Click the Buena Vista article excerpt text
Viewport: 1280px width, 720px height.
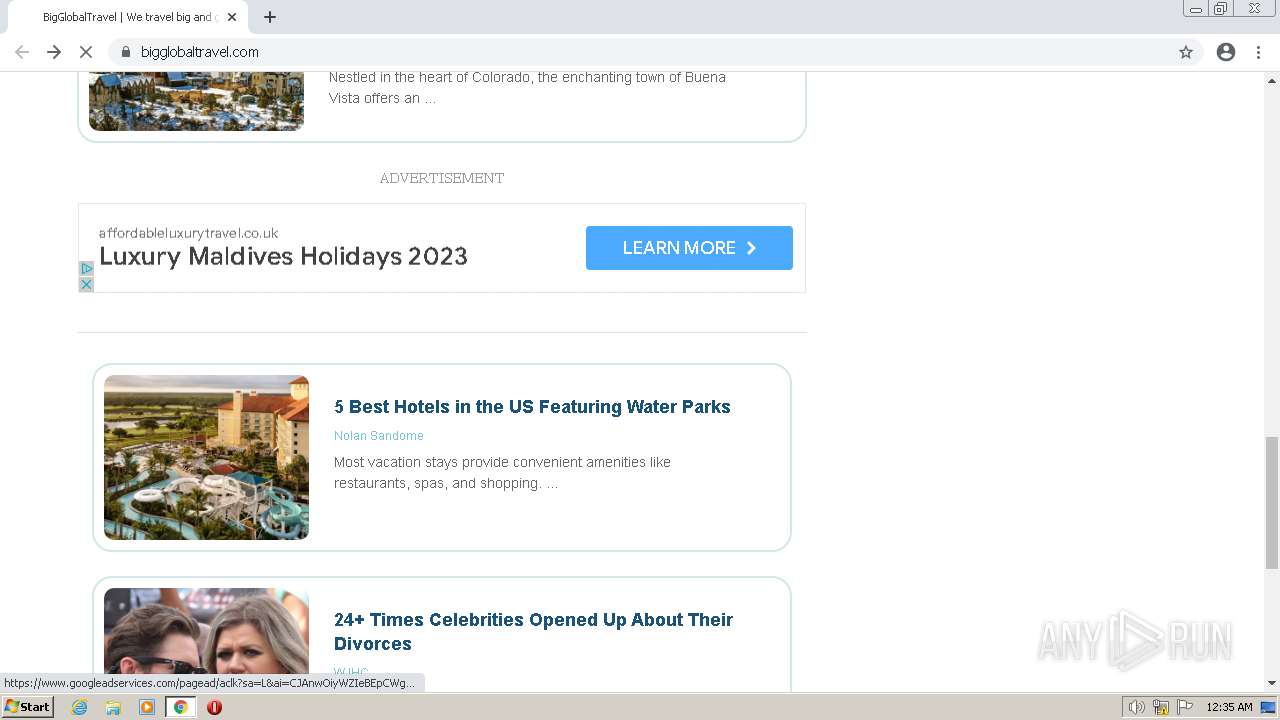tap(527, 88)
